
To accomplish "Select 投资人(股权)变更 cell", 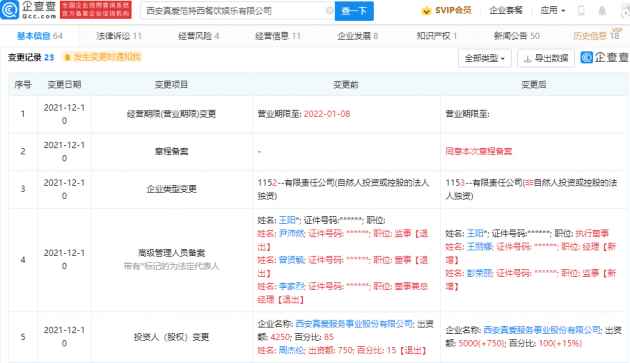I will tap(172, 337).
